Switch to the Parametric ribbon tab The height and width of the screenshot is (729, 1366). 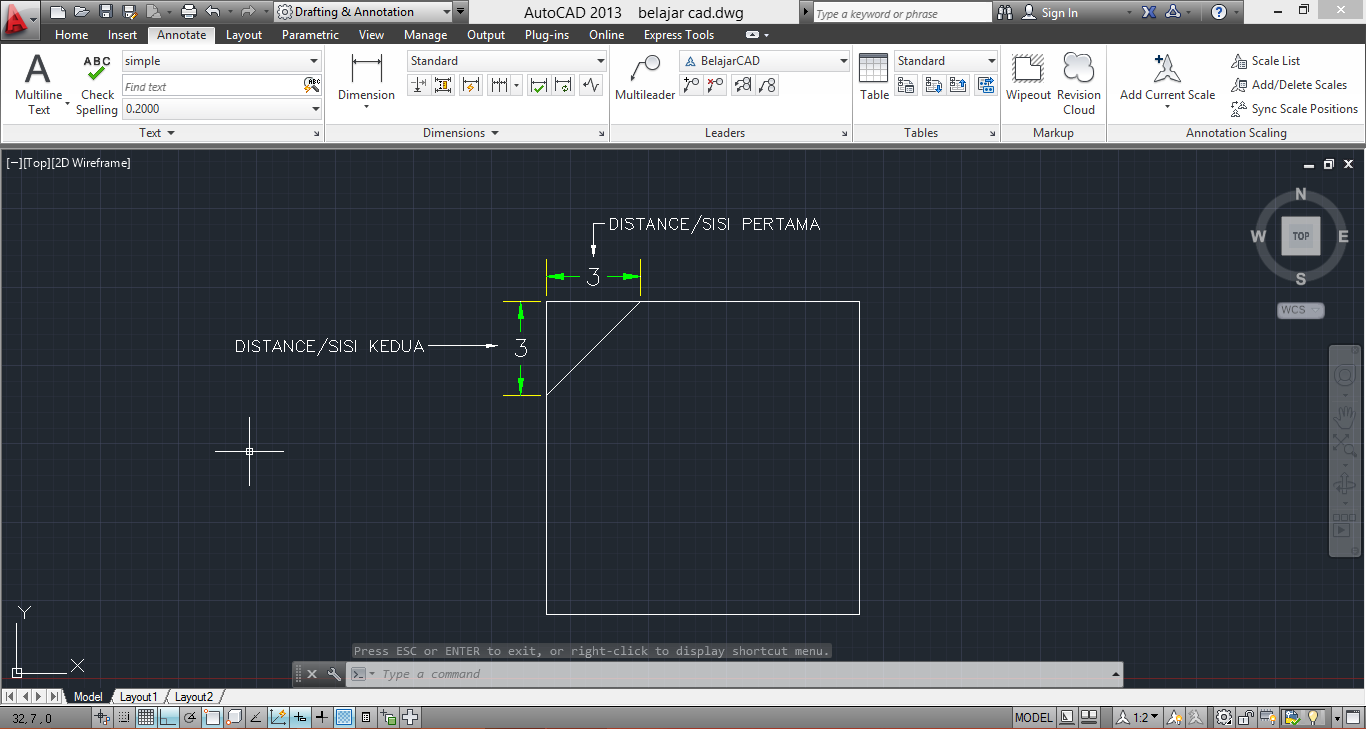coord(310,34)
